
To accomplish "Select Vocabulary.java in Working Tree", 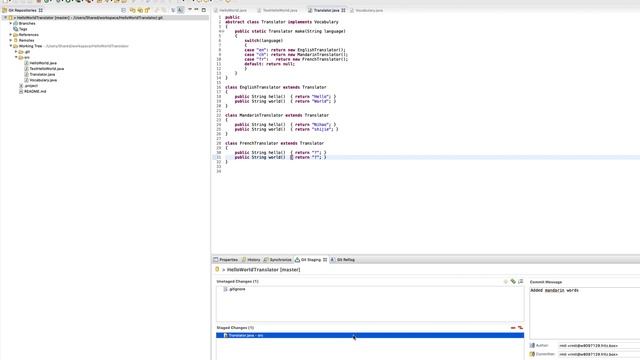I will tap(40, 80).
